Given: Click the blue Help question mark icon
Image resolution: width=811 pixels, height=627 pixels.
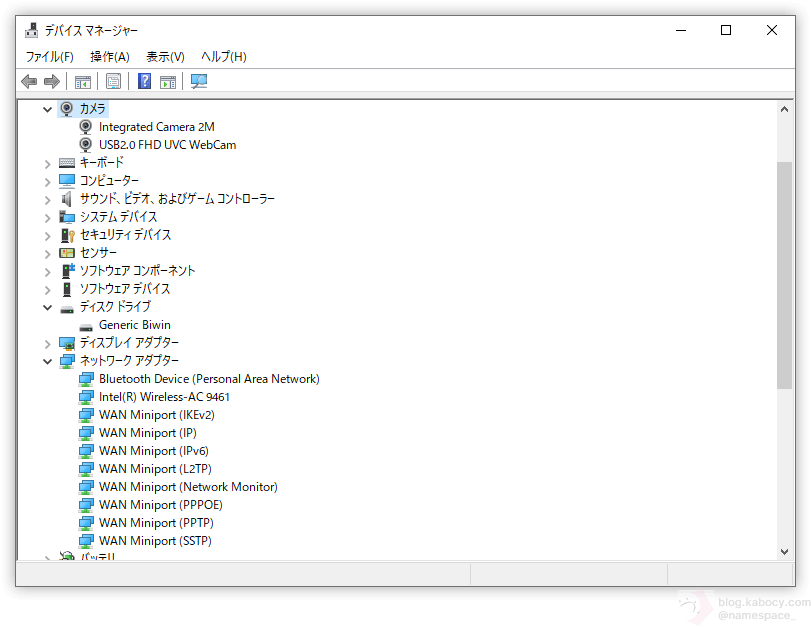Looking at the screenshot, I should click(x=144, y=81).
